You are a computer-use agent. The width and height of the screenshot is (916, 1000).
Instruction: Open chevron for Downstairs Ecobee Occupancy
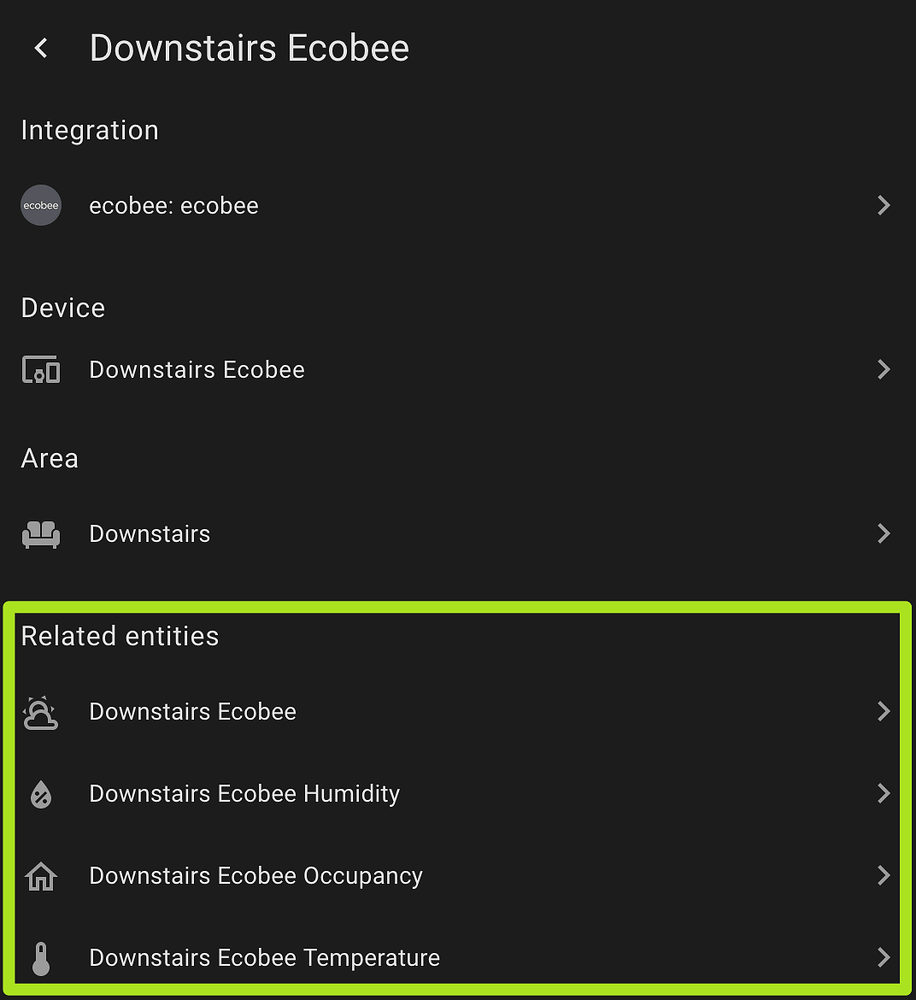tap(883, 876)
